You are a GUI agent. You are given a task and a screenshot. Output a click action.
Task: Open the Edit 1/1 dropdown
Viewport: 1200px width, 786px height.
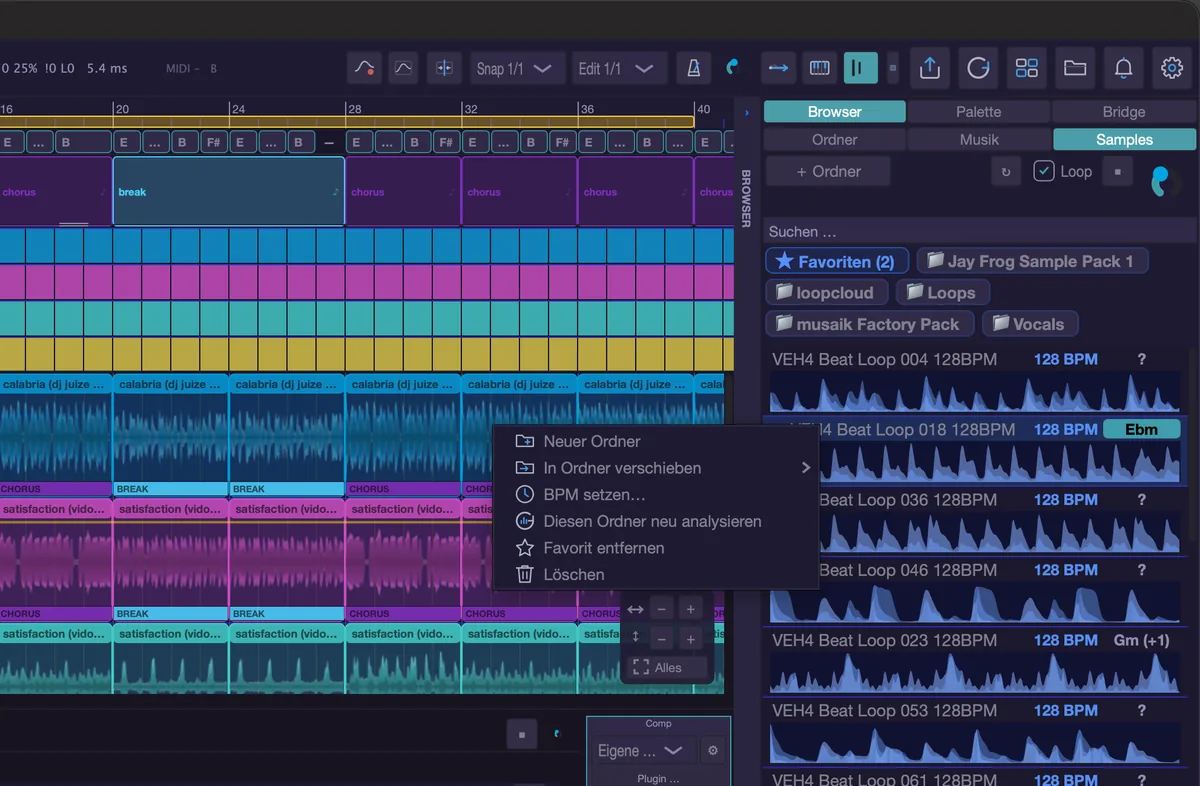click(x=620, y=68)
